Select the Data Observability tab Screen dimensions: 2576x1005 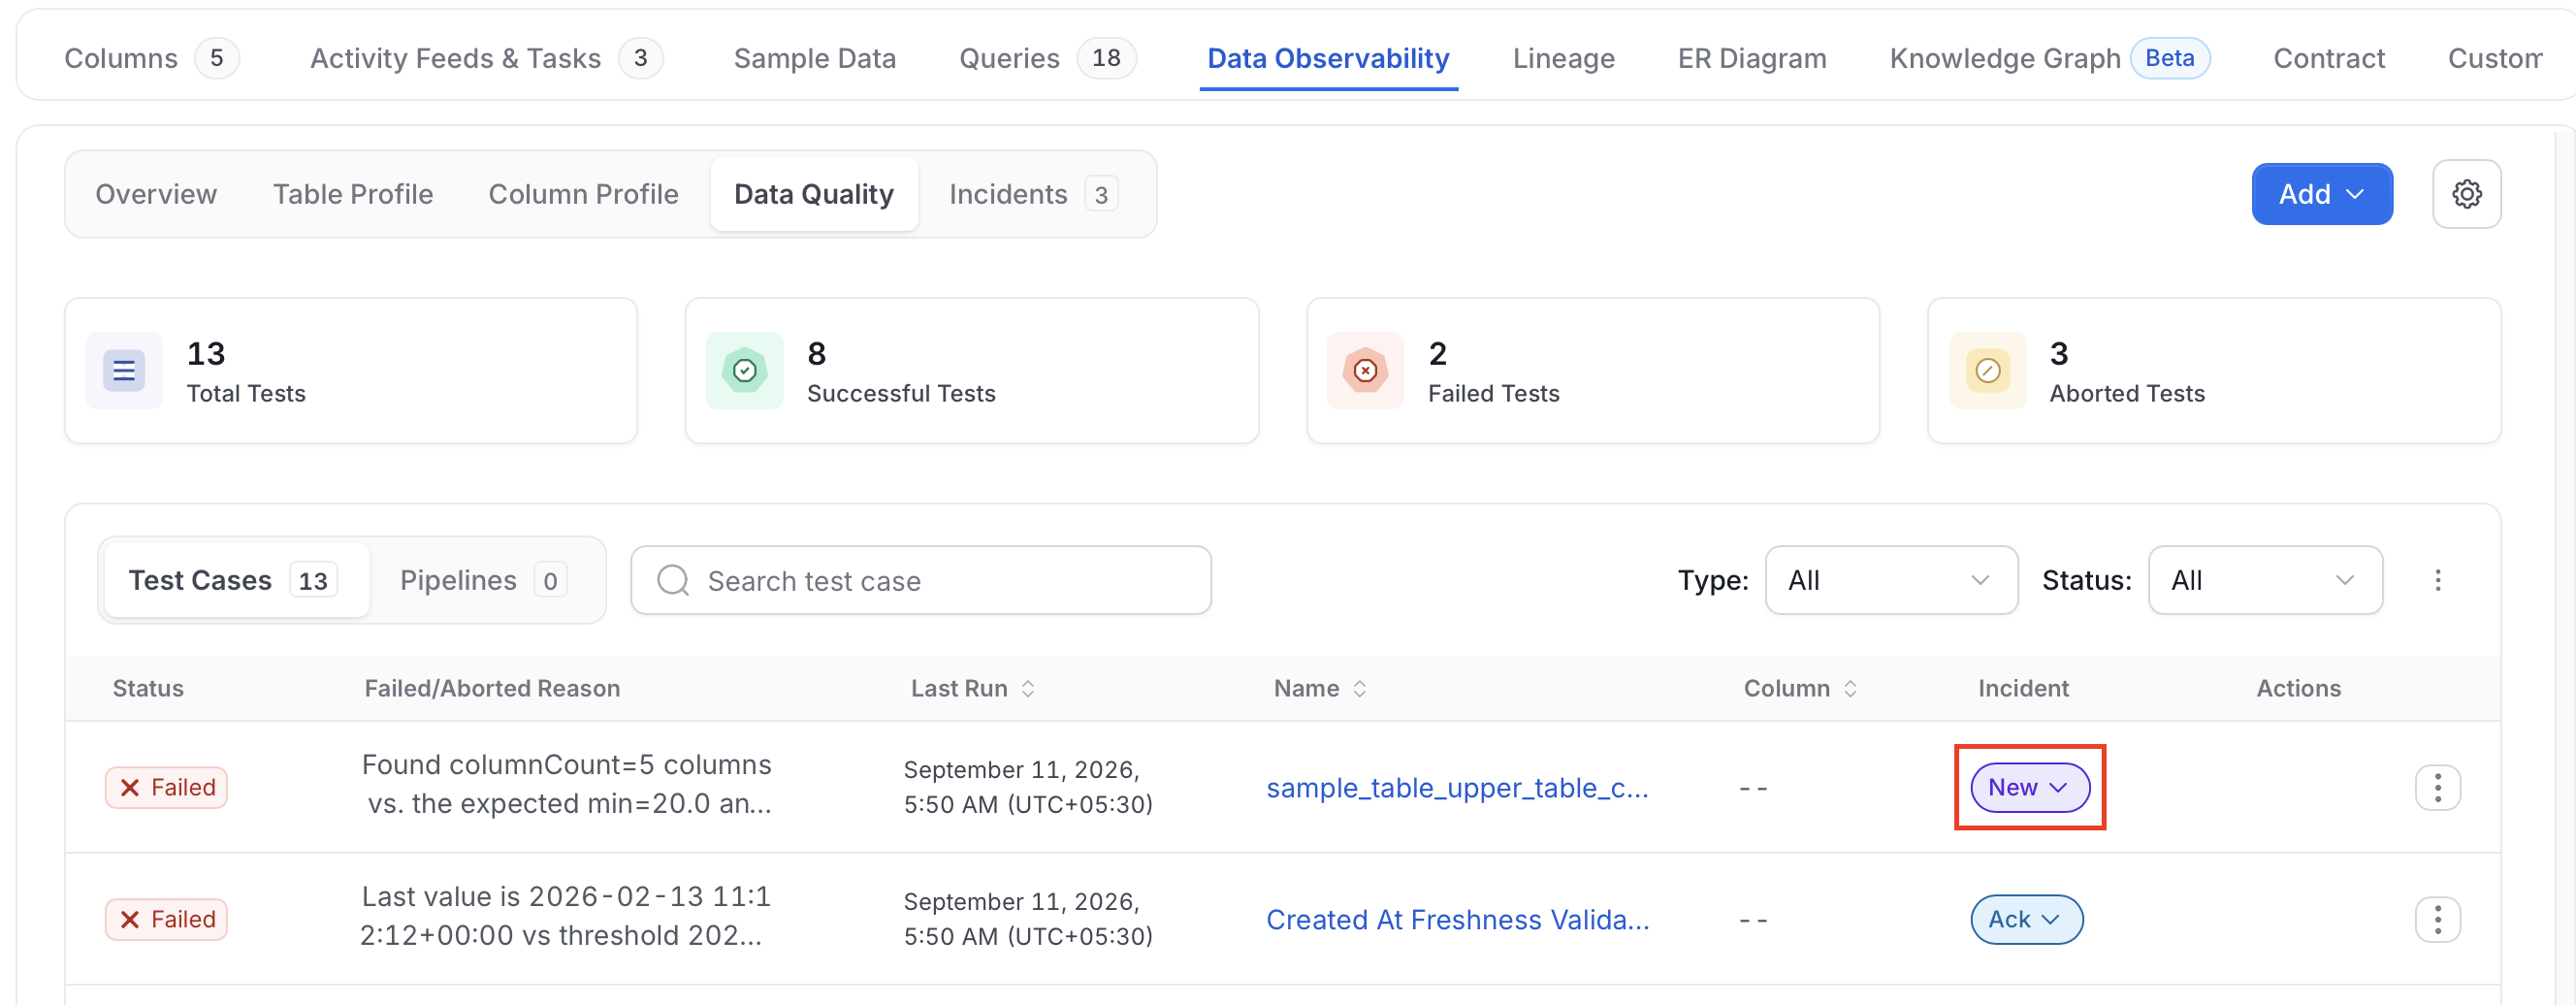pos(1328,58)
